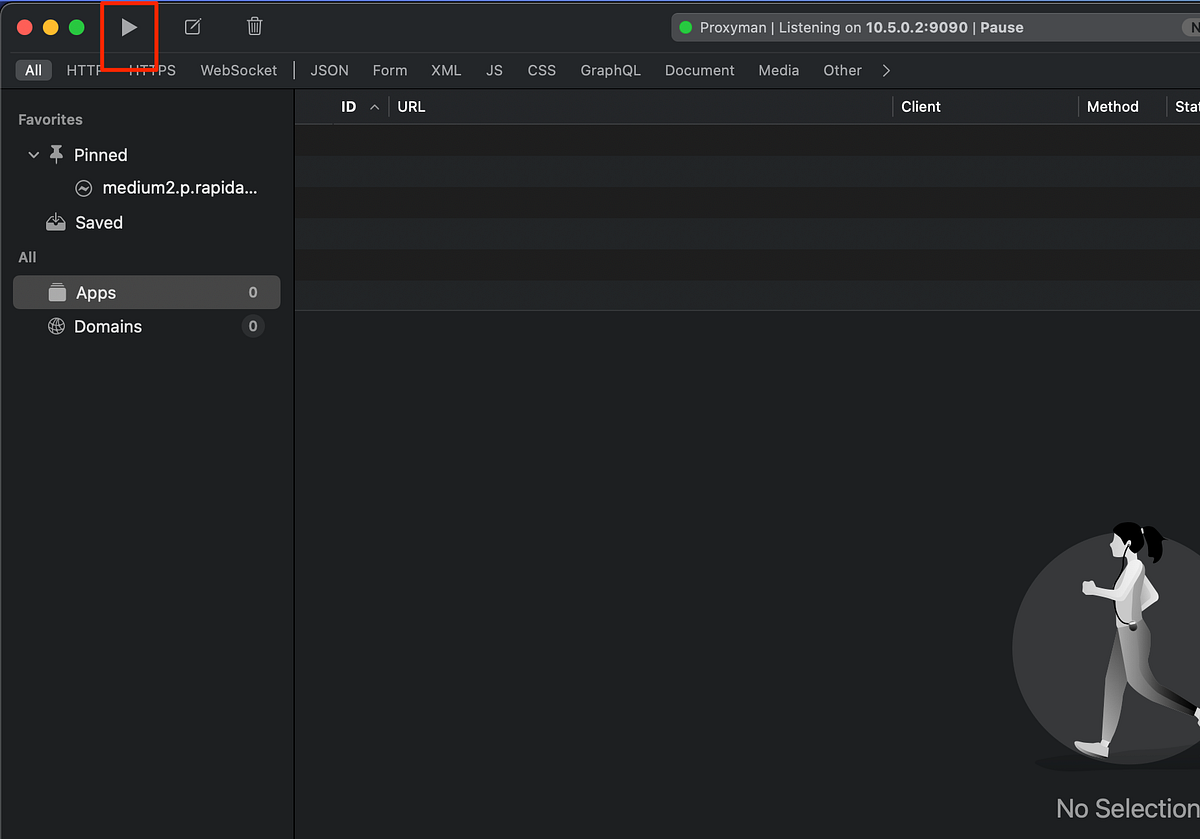
Task: Select the Apps sidebar icon
Action: 57,292
